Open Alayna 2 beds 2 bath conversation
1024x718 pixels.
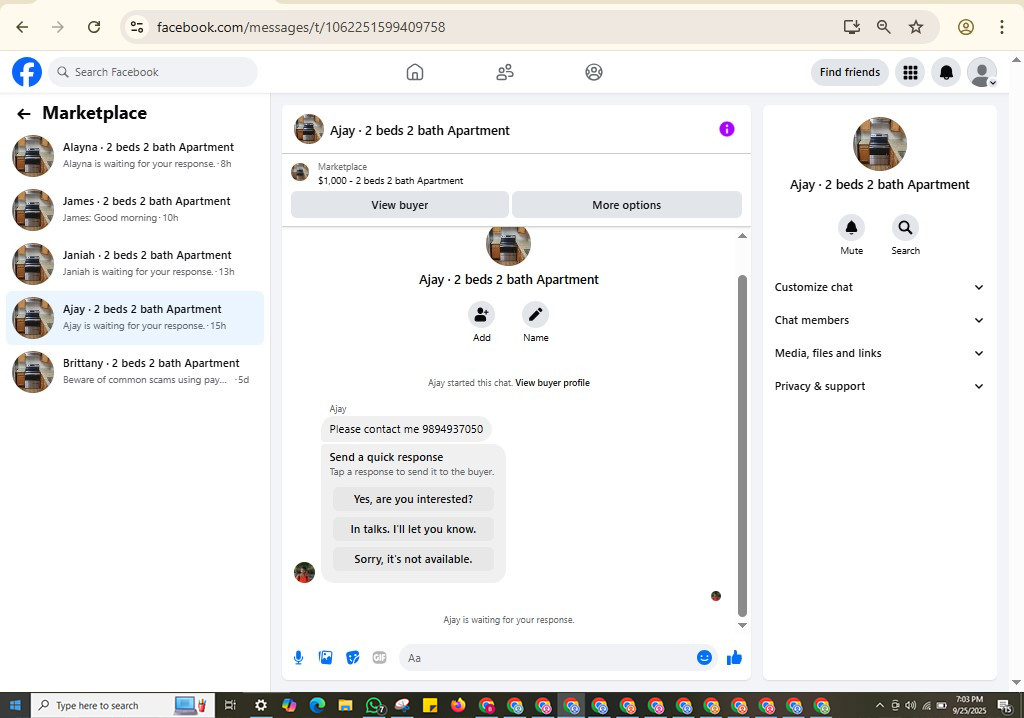pos(135,155)
